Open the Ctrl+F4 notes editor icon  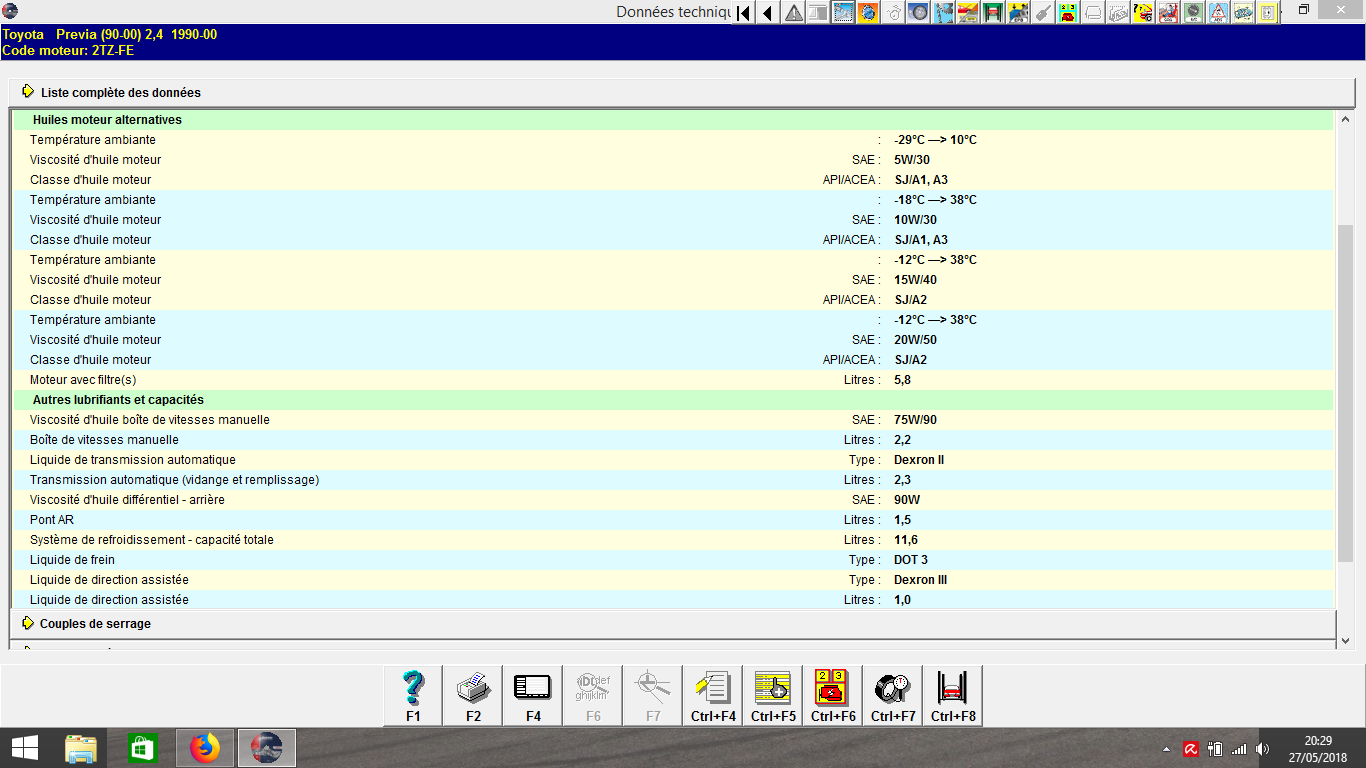[713, 695]
